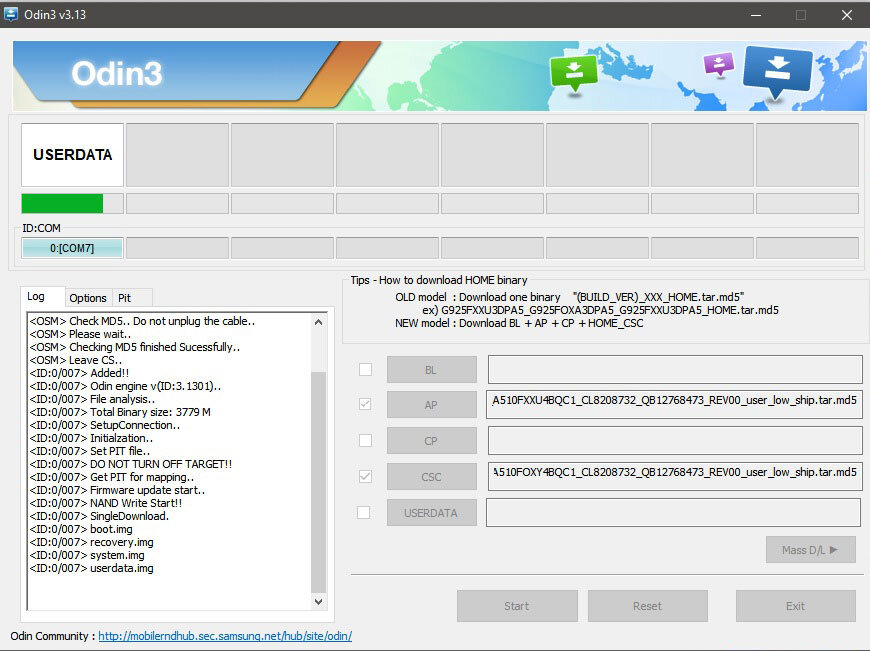Click the USERDATA file button
The height and width of the screenshot is (651, 870).
tap(431, 513)
